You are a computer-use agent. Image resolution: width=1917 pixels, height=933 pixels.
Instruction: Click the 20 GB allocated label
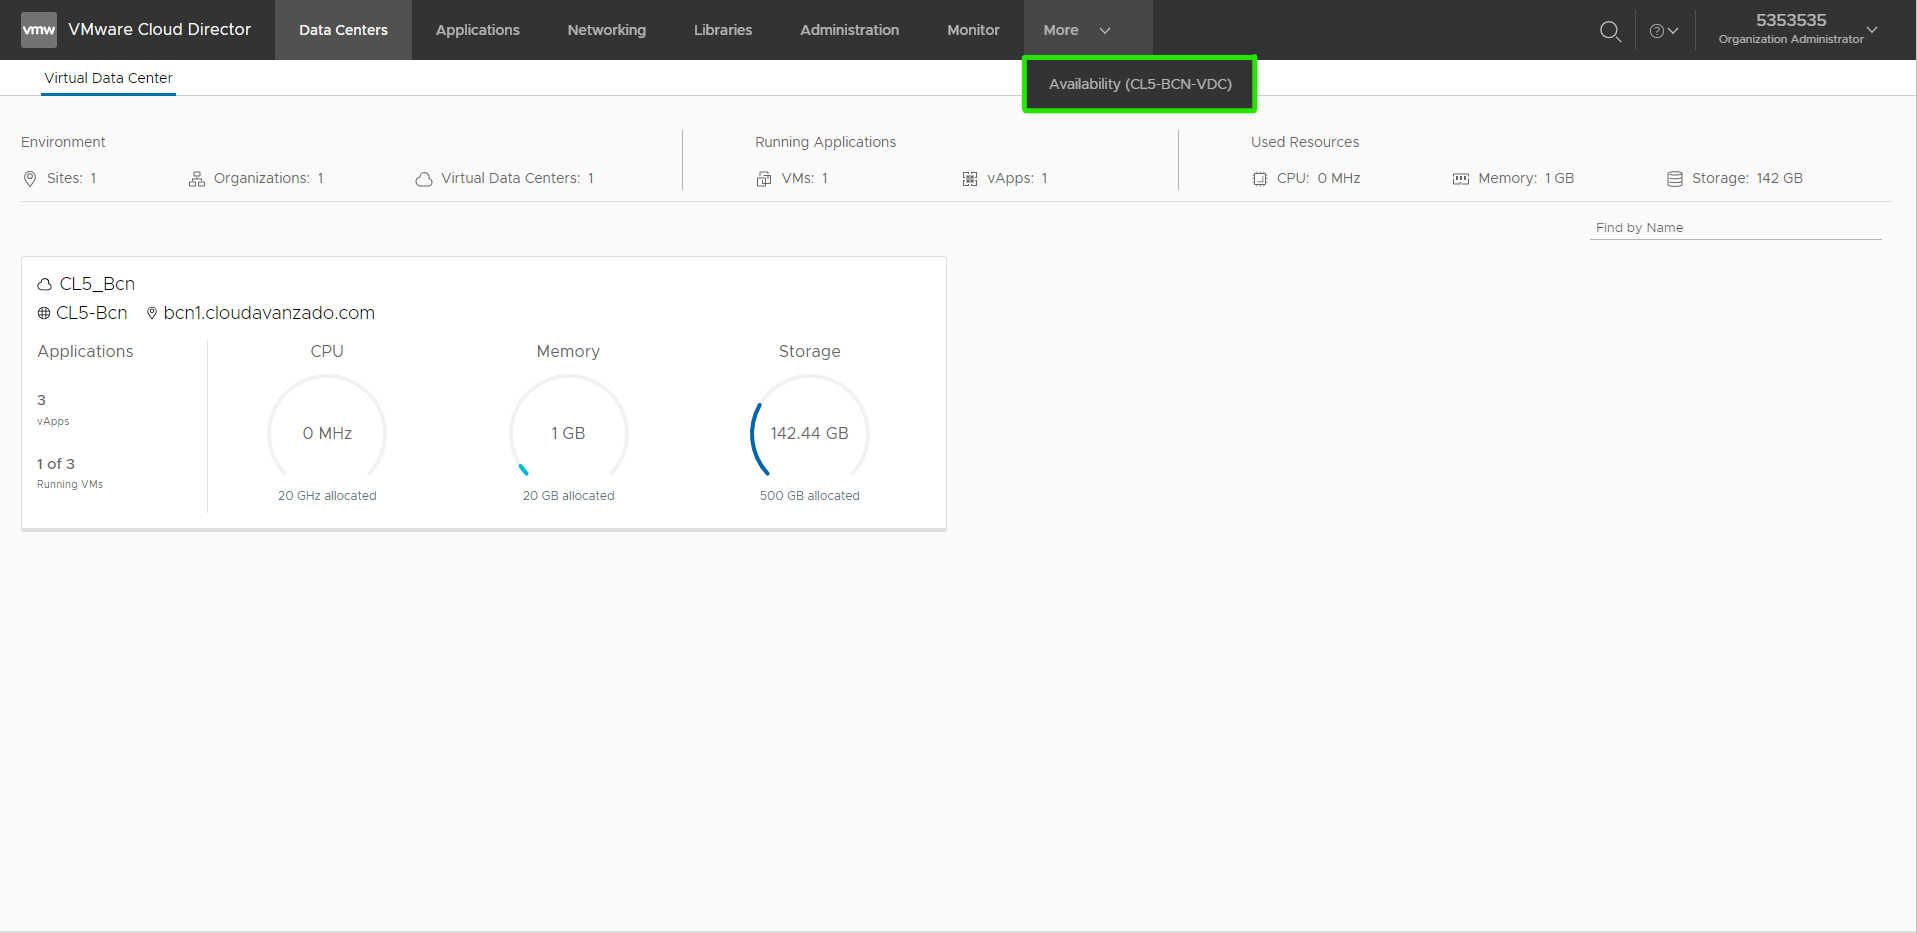point(568,496)
